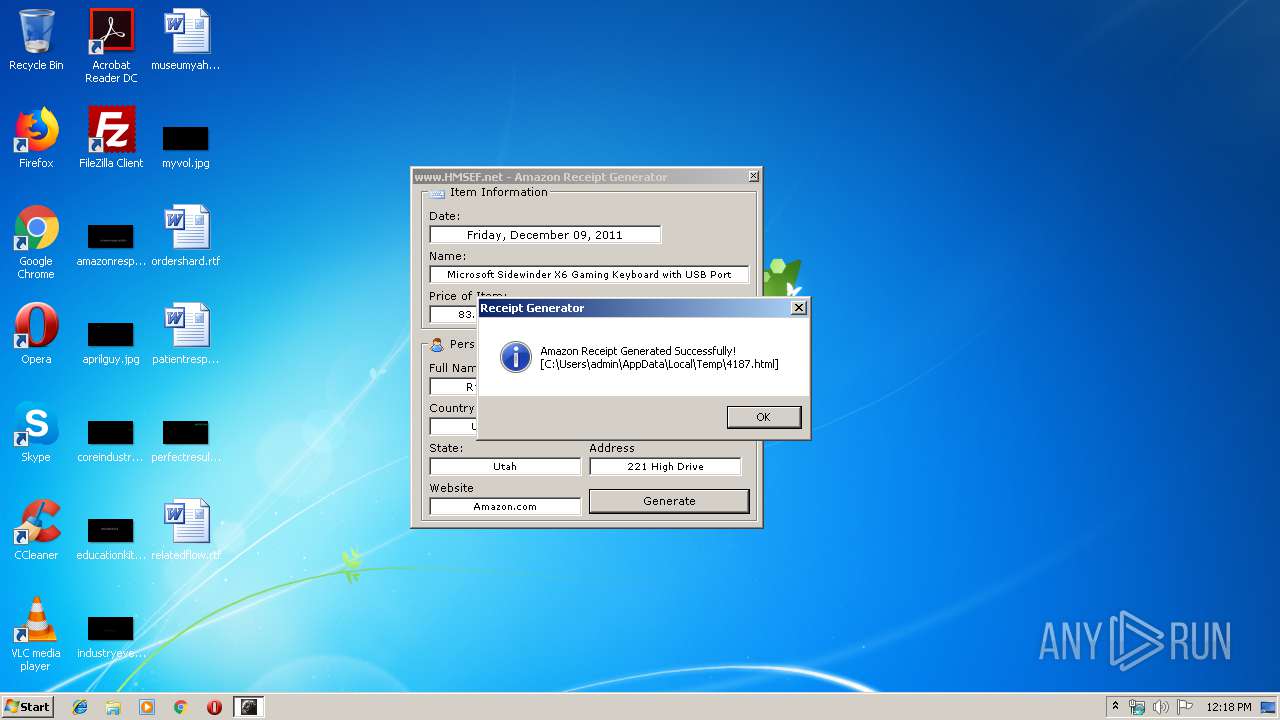Click OK in the Receipt Generator dialog
Image resolution: width=1280 pixels, height=720 pixels.
click(x=764, y=417)
